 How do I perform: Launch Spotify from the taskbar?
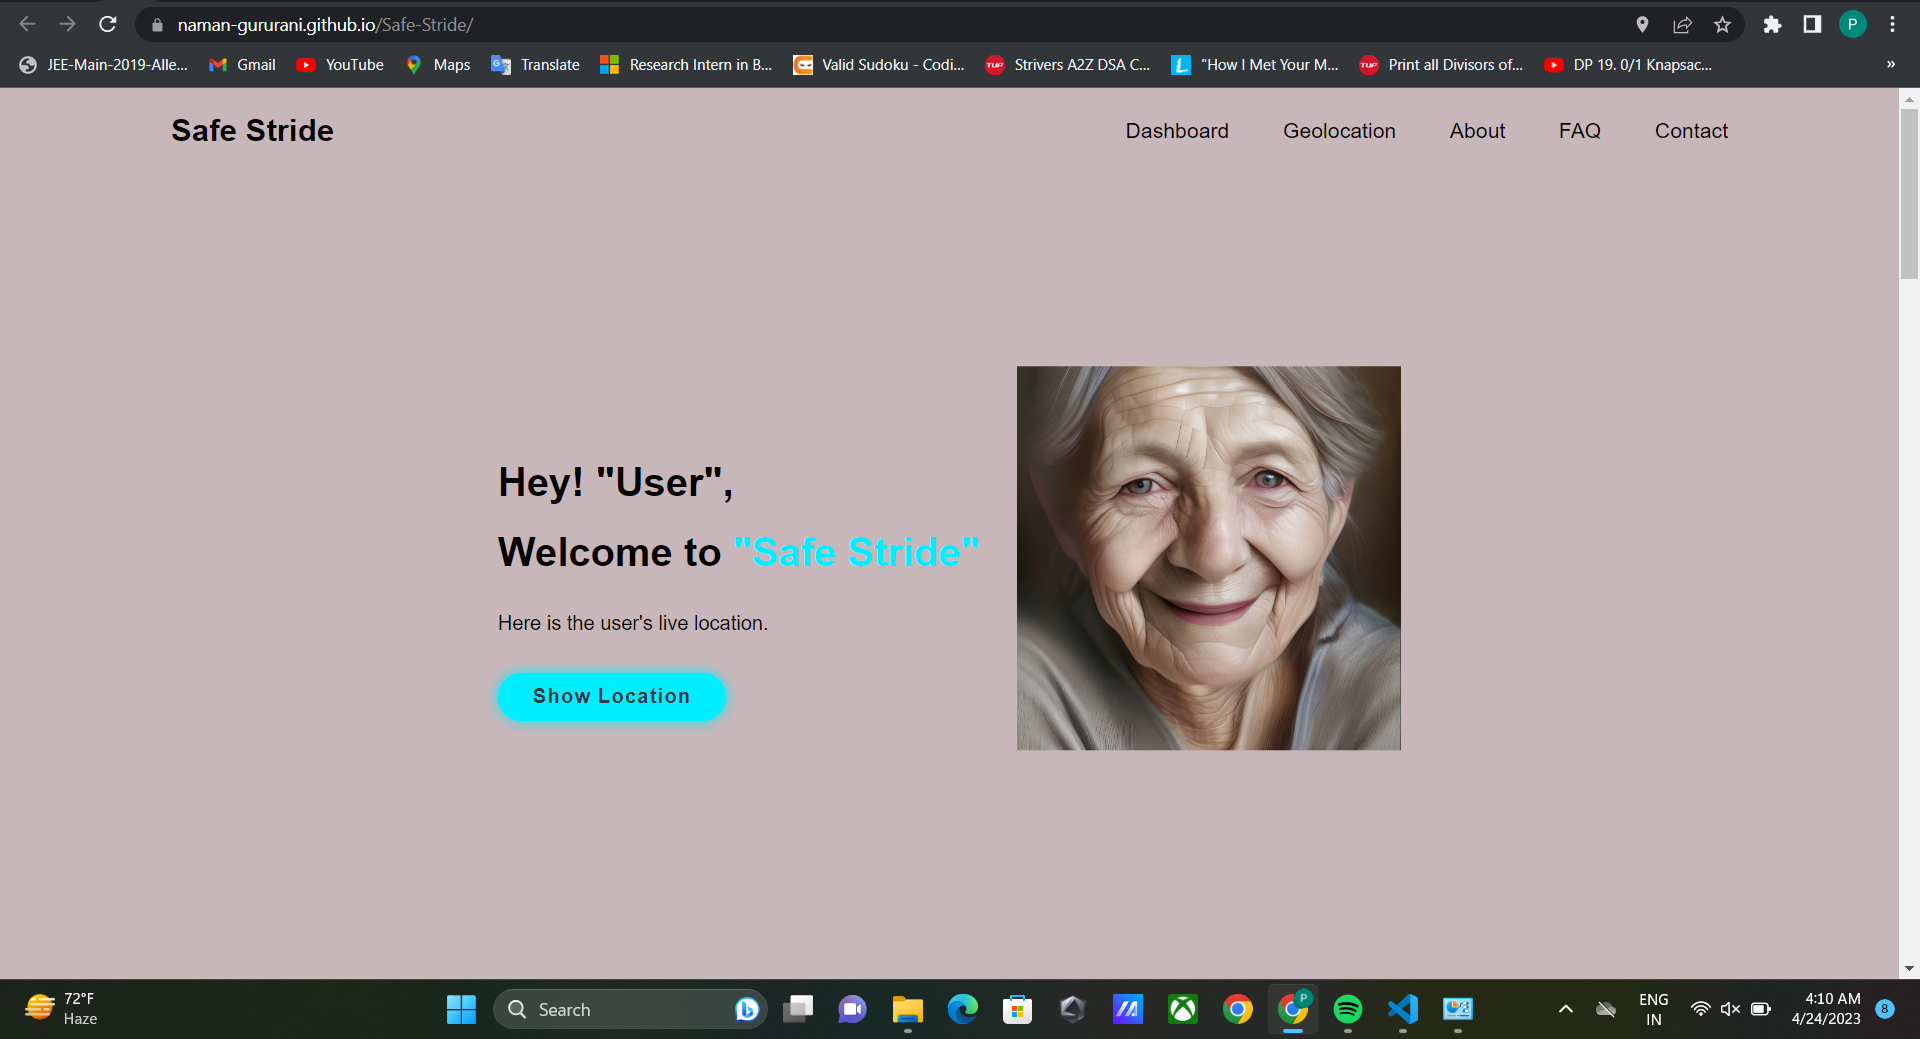[x=1348, y=1009]
